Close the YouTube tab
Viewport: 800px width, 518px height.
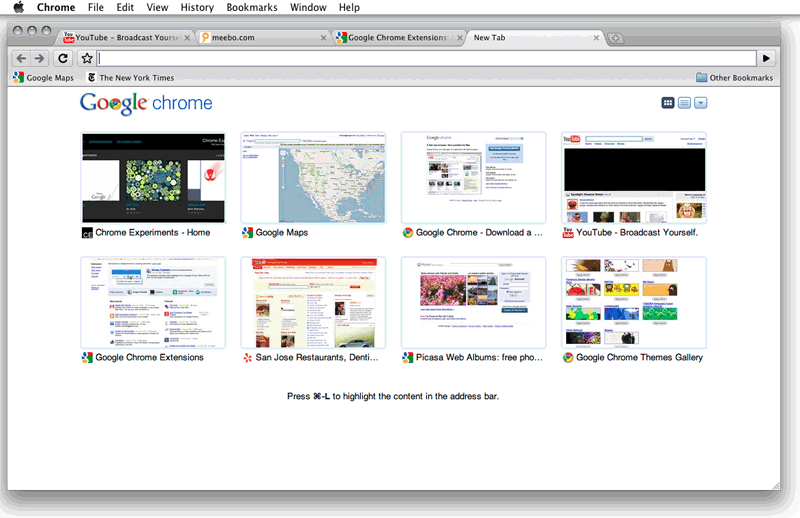[187, 38]
